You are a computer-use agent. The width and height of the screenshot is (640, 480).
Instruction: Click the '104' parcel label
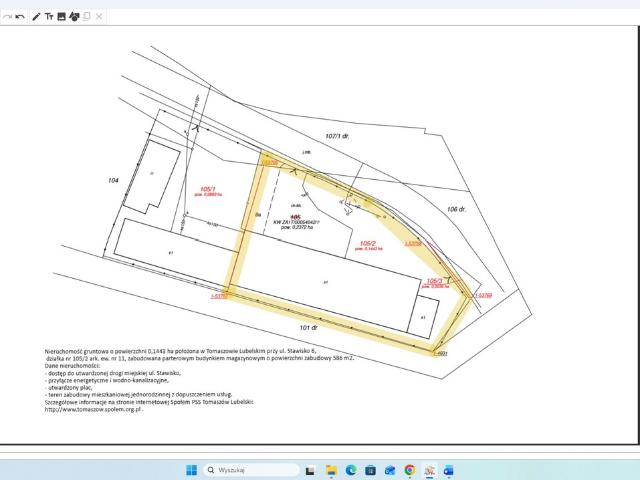click(x=113, y=180)
